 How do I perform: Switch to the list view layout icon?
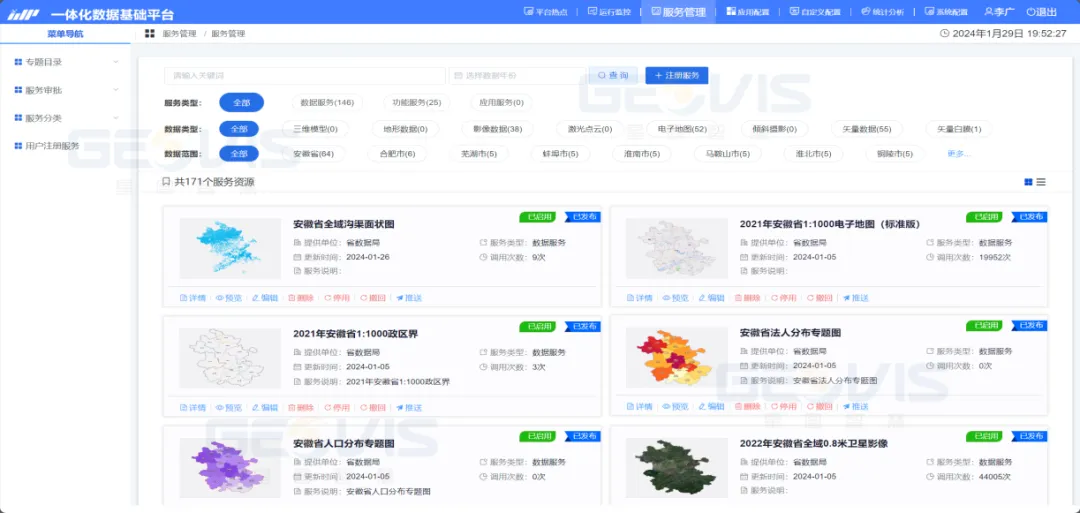point(1041,182)
